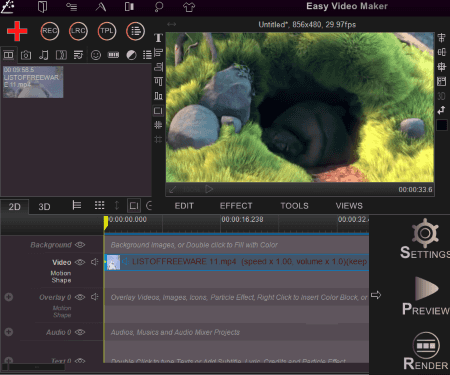Click the search bubble icon in top bar

coord(159,7)
